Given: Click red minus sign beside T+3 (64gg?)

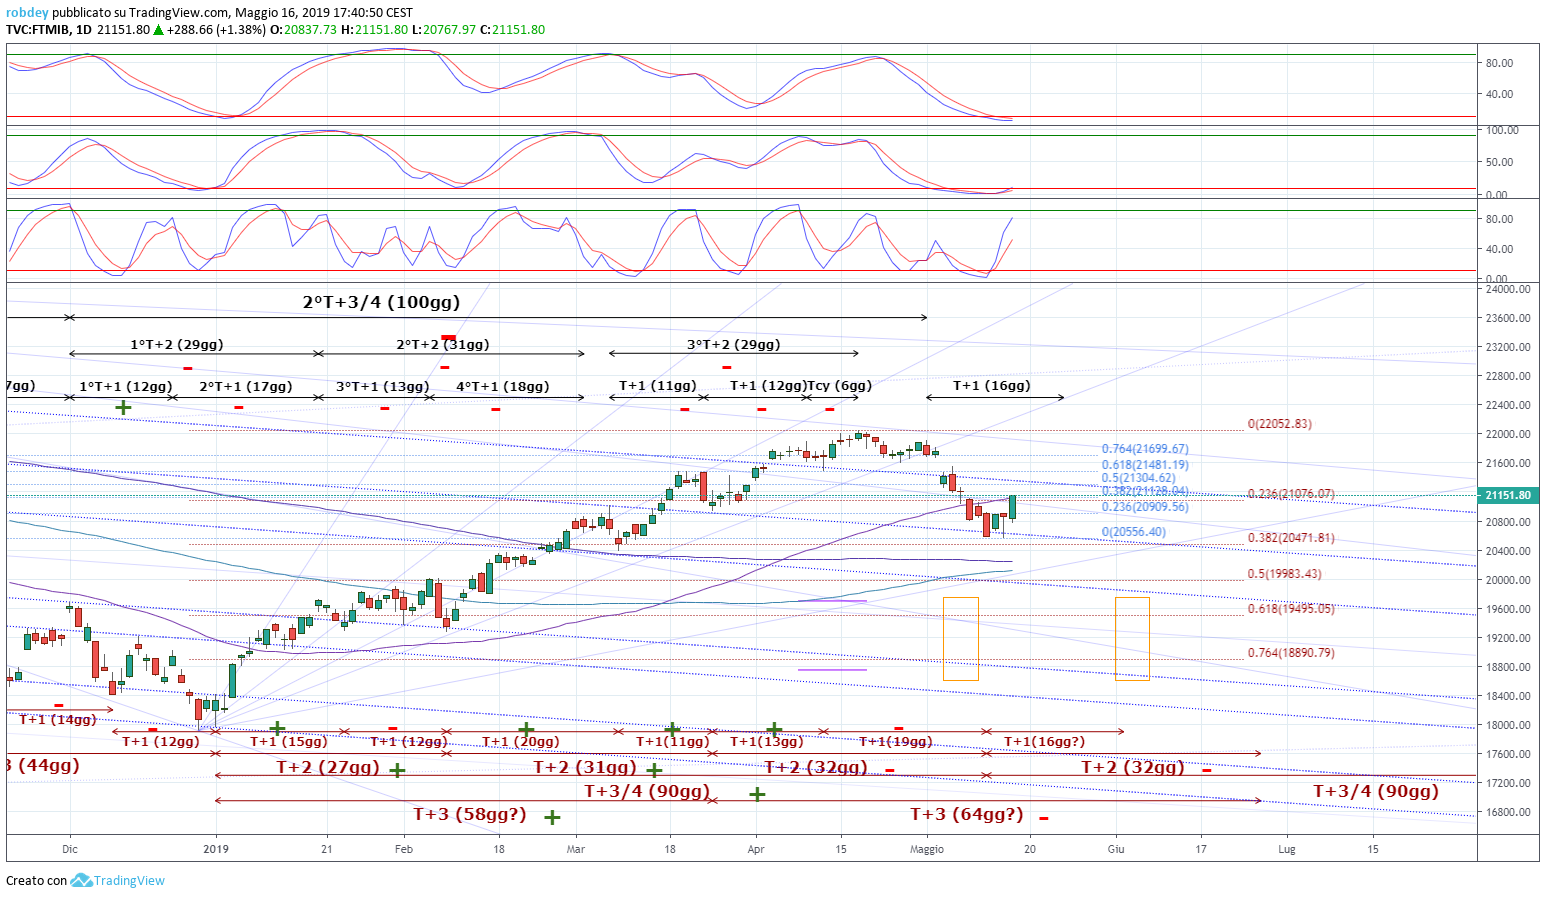Looking at the screenshot, I should click(x=1043, y=819).
